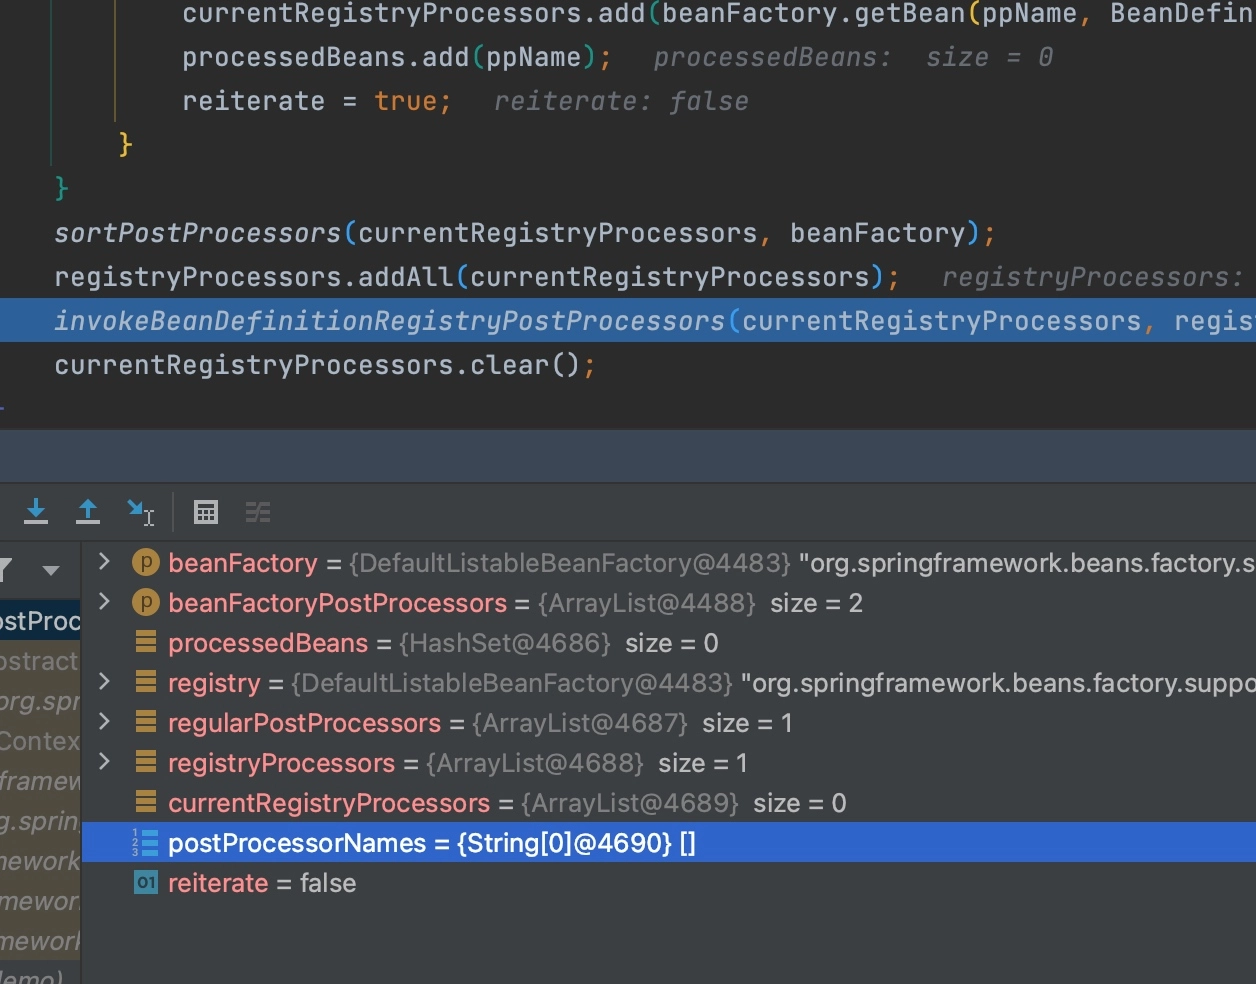Click the 'reiterate: false' inline debug hint

pyautogui.click(x=621, y=101)
